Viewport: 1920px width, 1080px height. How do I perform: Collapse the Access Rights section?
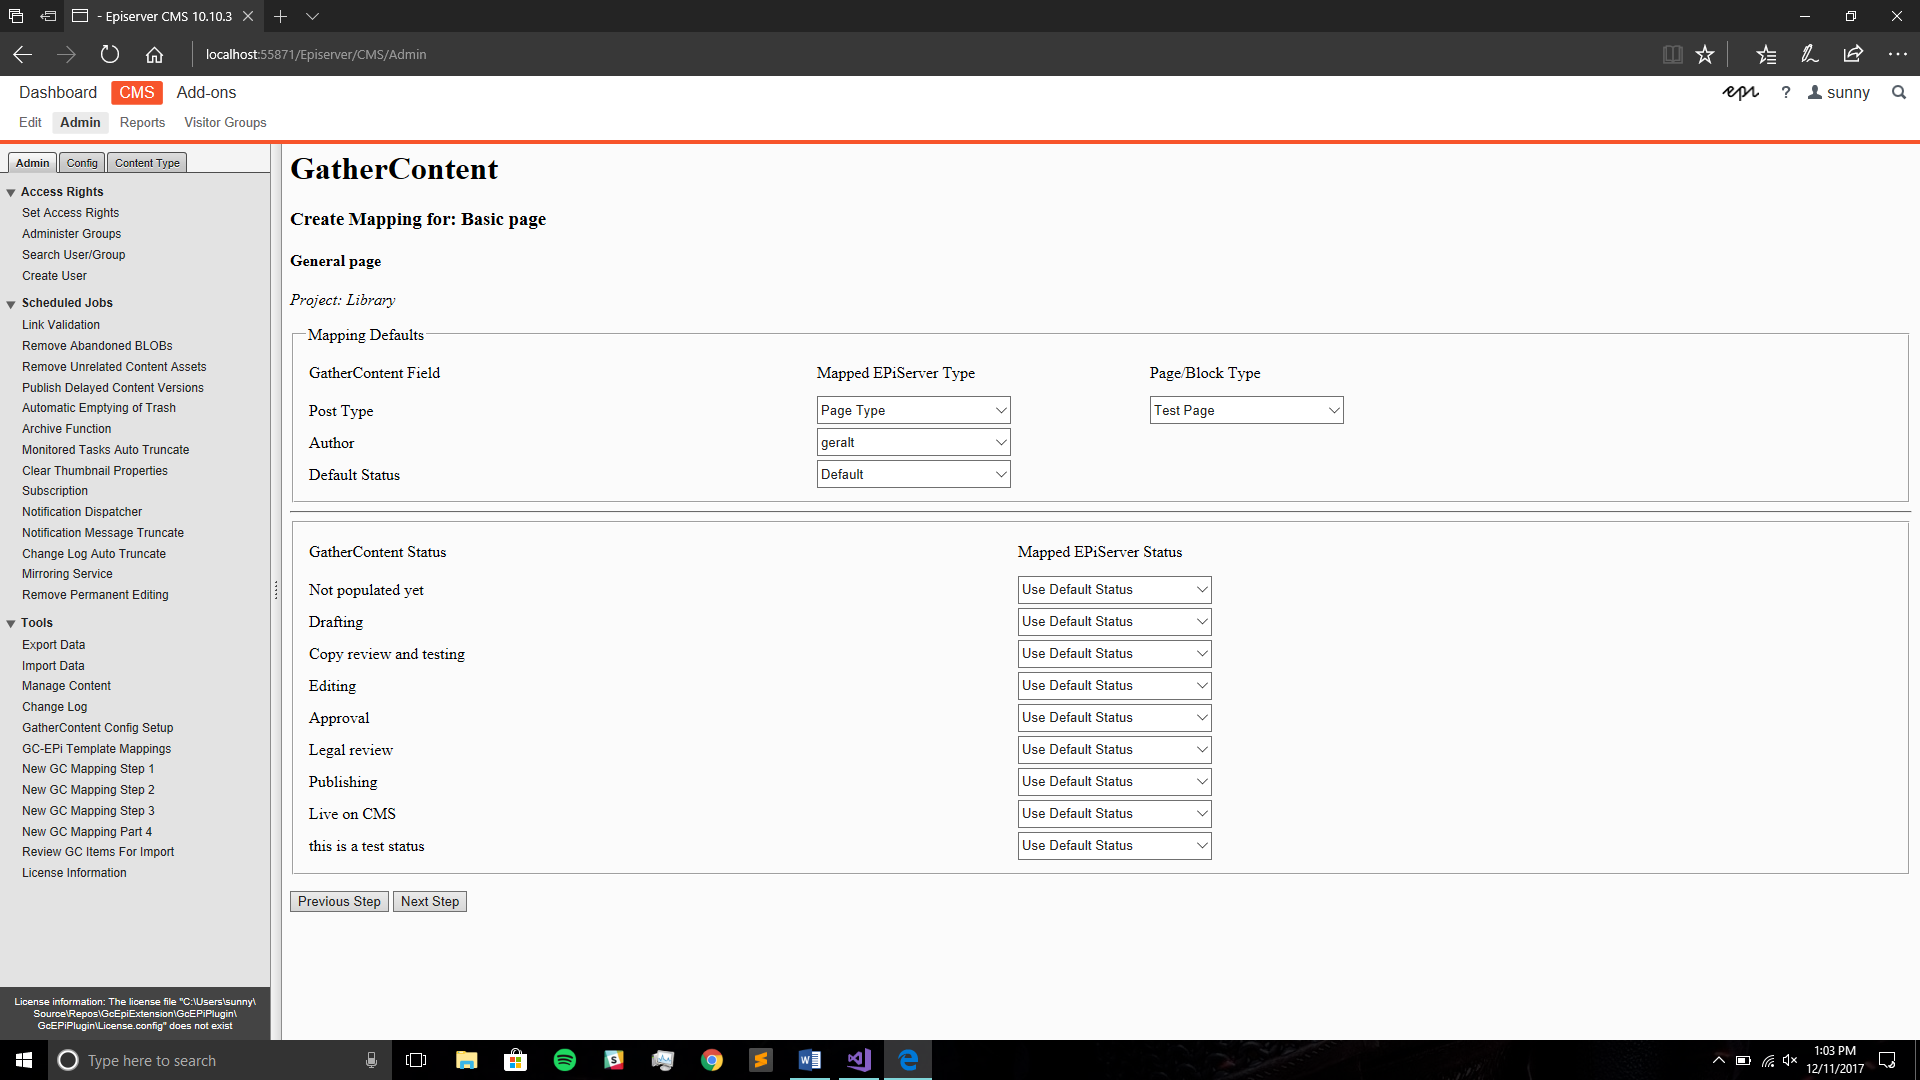tap(11, 192)
